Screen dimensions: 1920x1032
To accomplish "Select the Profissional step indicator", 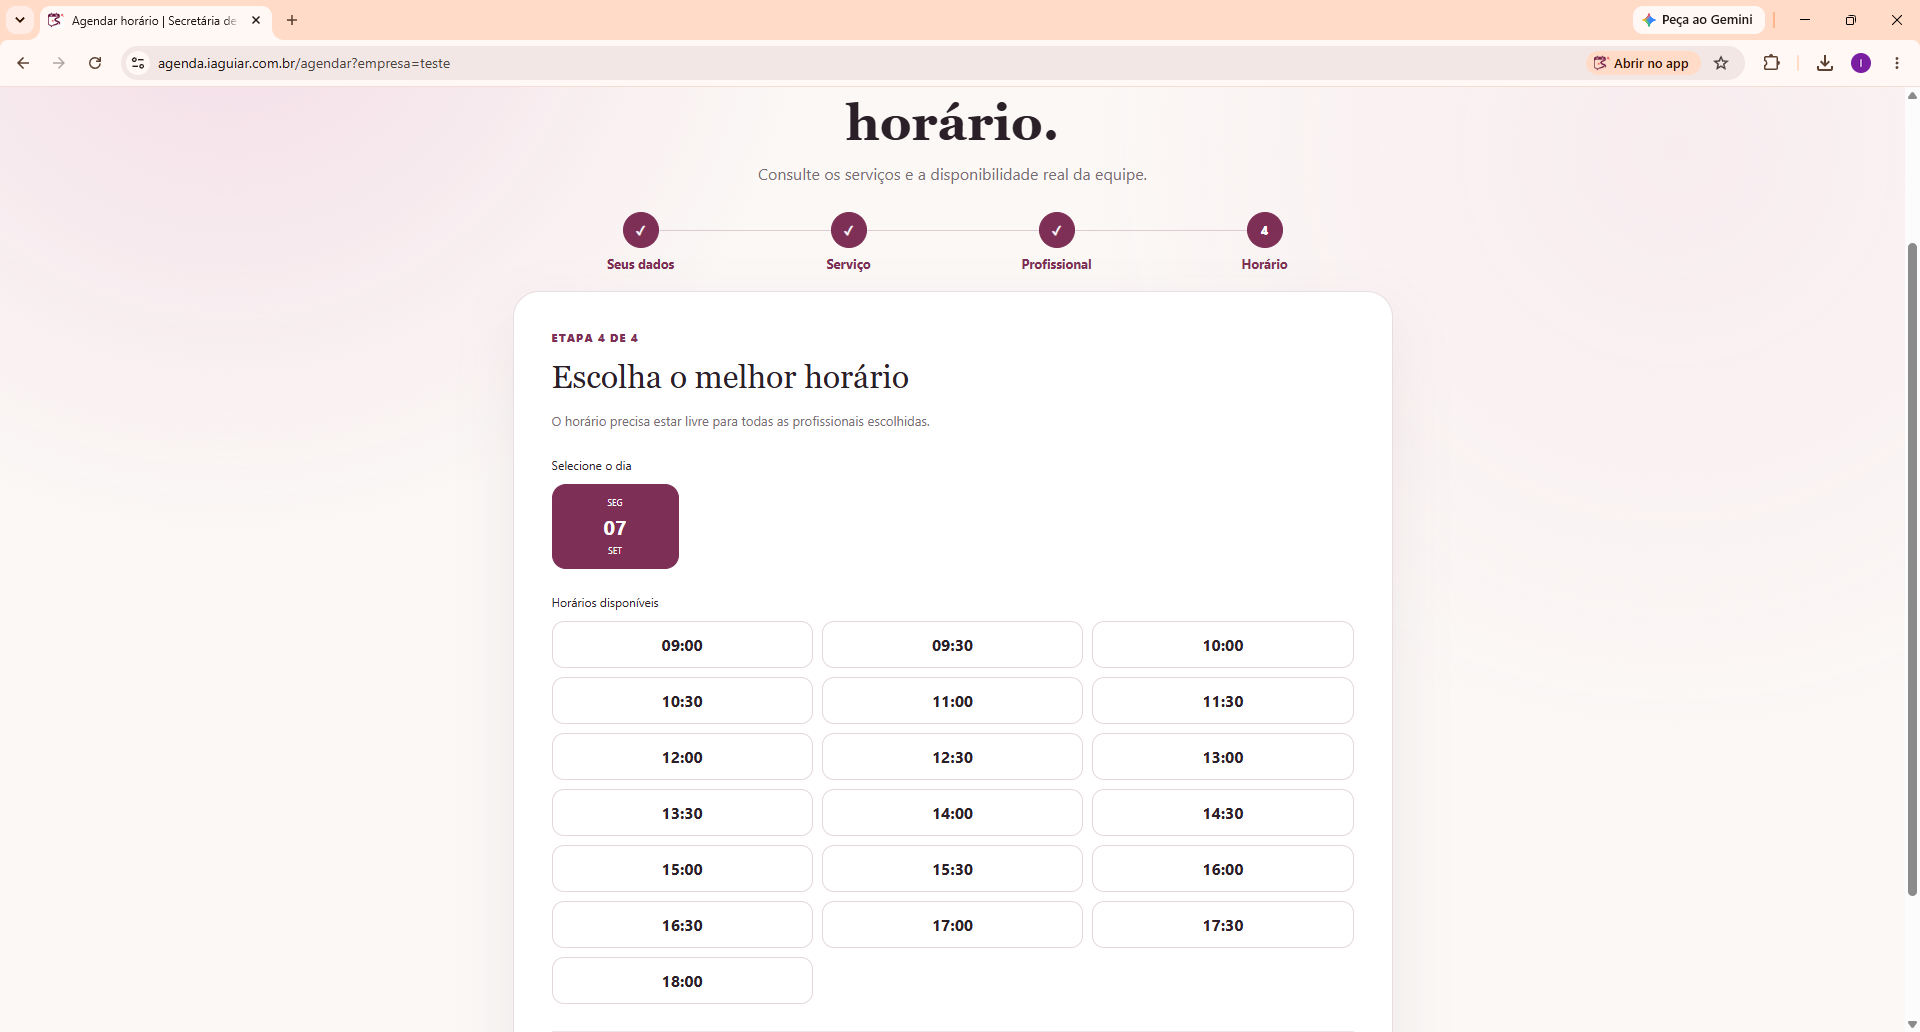I will [1057, 230].
